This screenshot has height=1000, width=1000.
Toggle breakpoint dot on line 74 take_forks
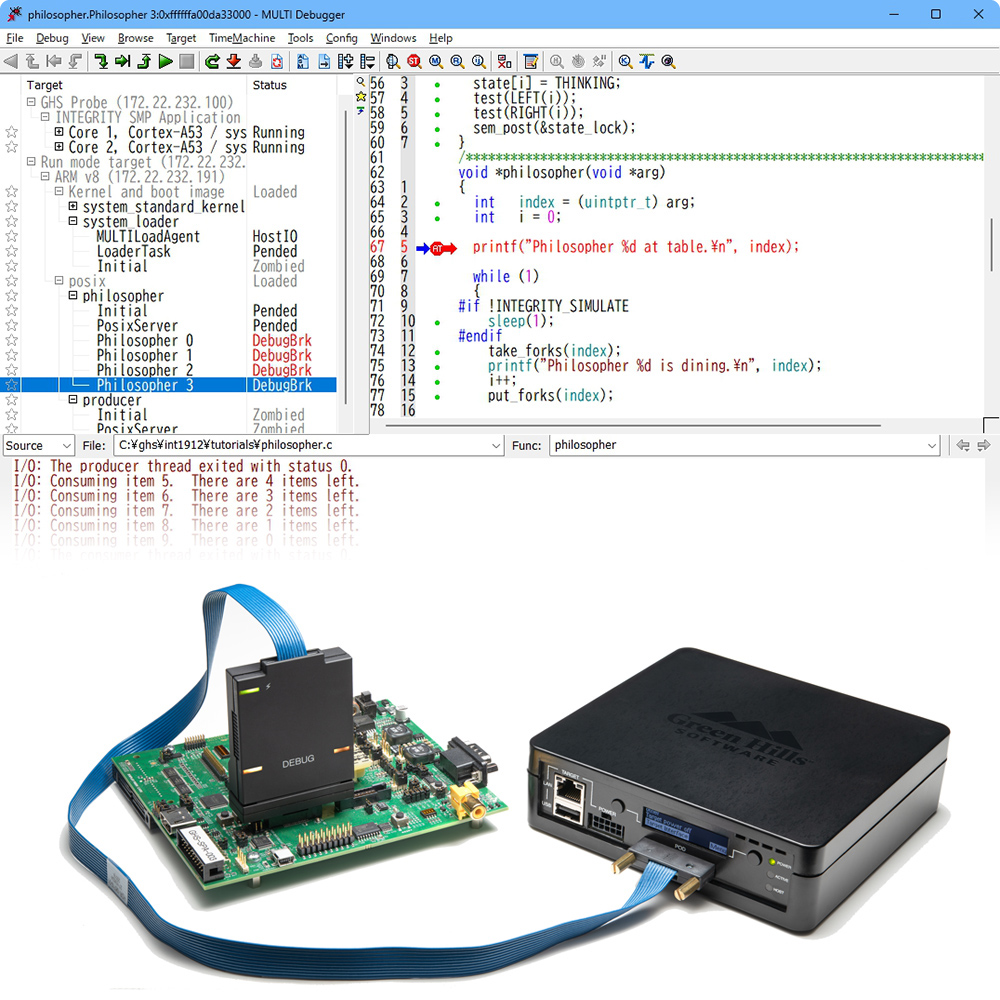[437, 352]
